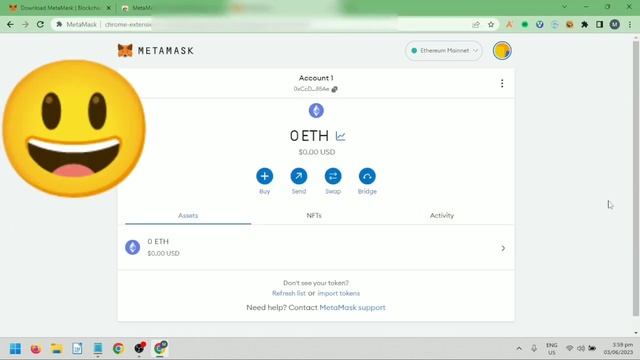Click the MetaMask fox logo
This screenshot has height=360, width=640.
coord(125,51)
